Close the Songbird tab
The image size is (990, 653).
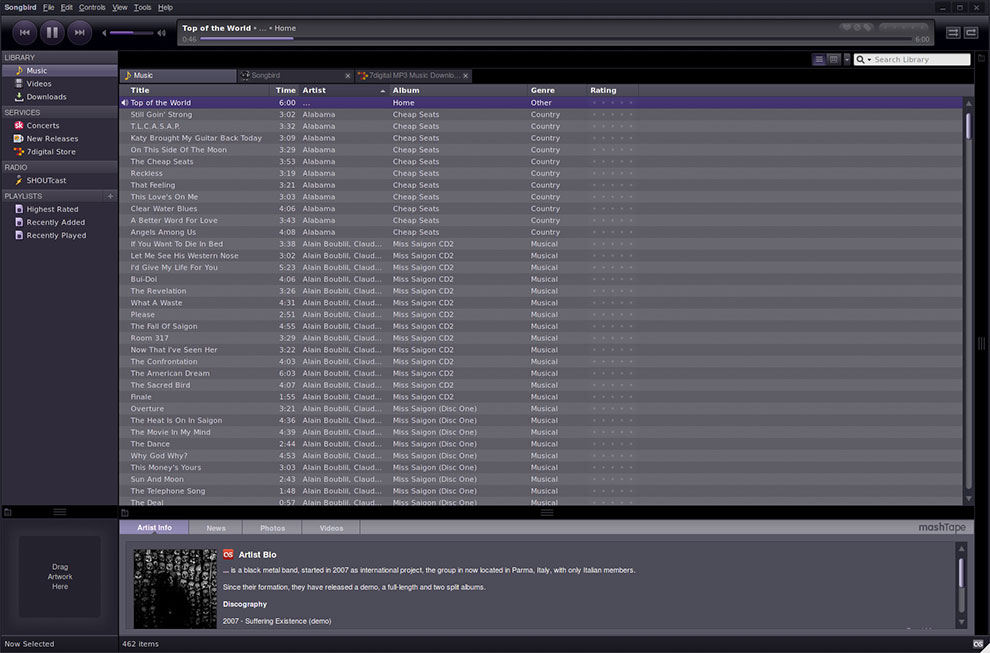347,76
